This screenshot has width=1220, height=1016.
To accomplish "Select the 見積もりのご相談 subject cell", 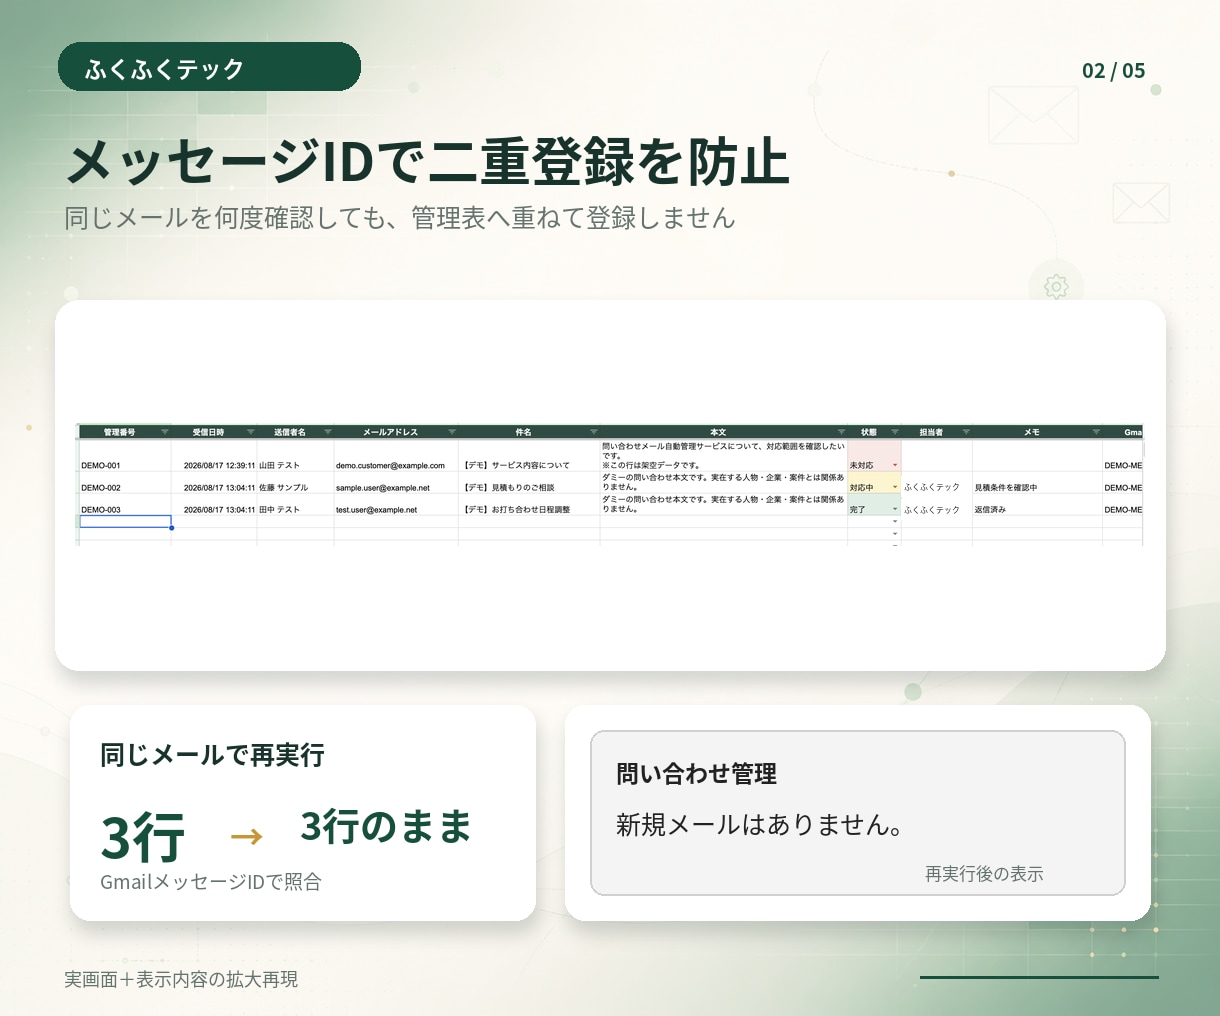I will (x=529, y=483).
